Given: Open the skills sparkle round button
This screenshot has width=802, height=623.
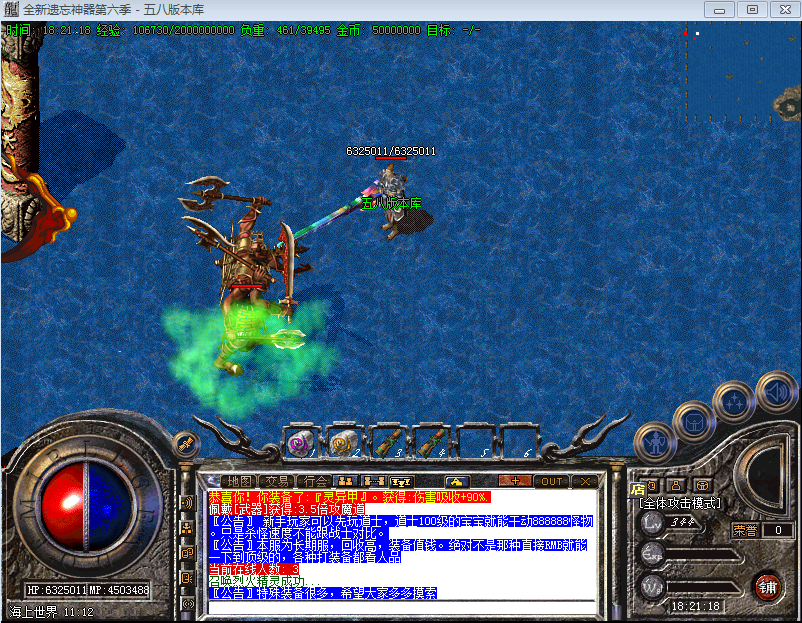Looking at the screenshot, I should pos(734,402).
